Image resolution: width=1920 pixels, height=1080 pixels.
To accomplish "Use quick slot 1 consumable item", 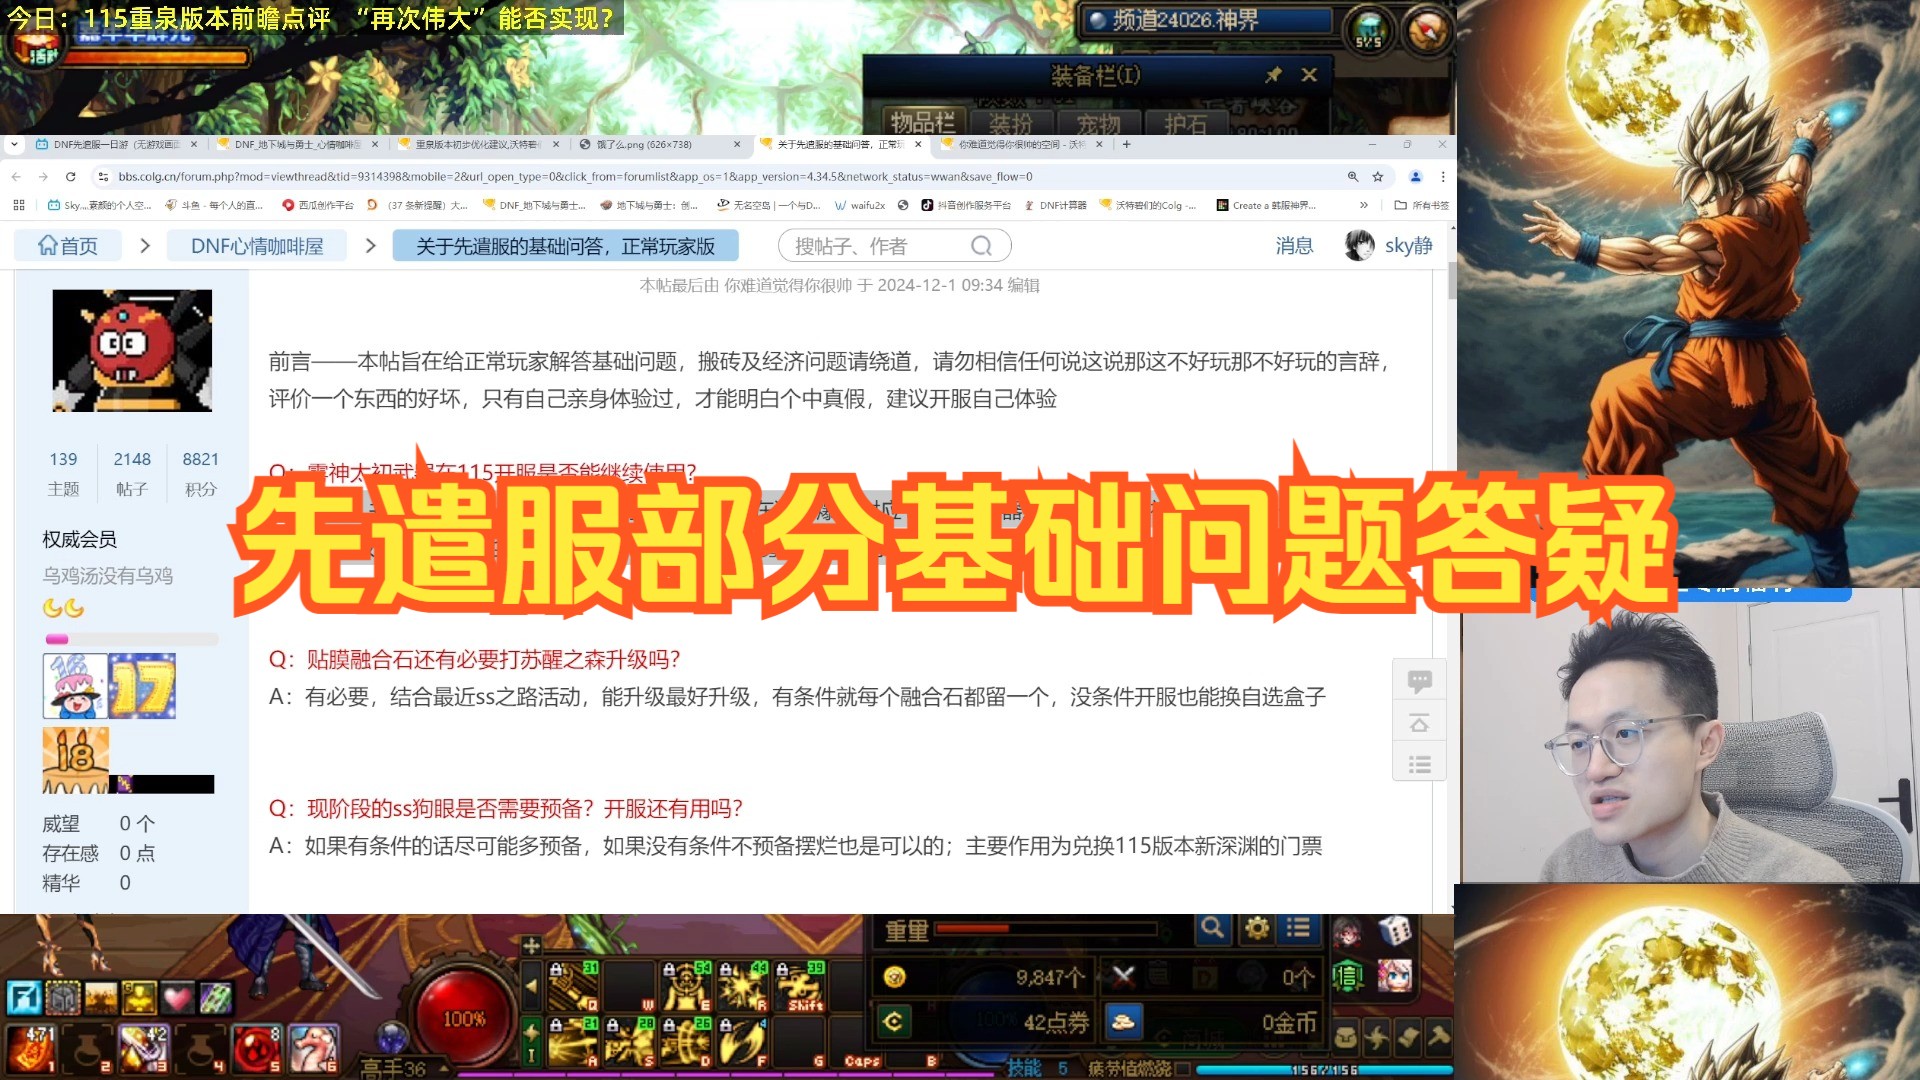I will coord(30,1049).
